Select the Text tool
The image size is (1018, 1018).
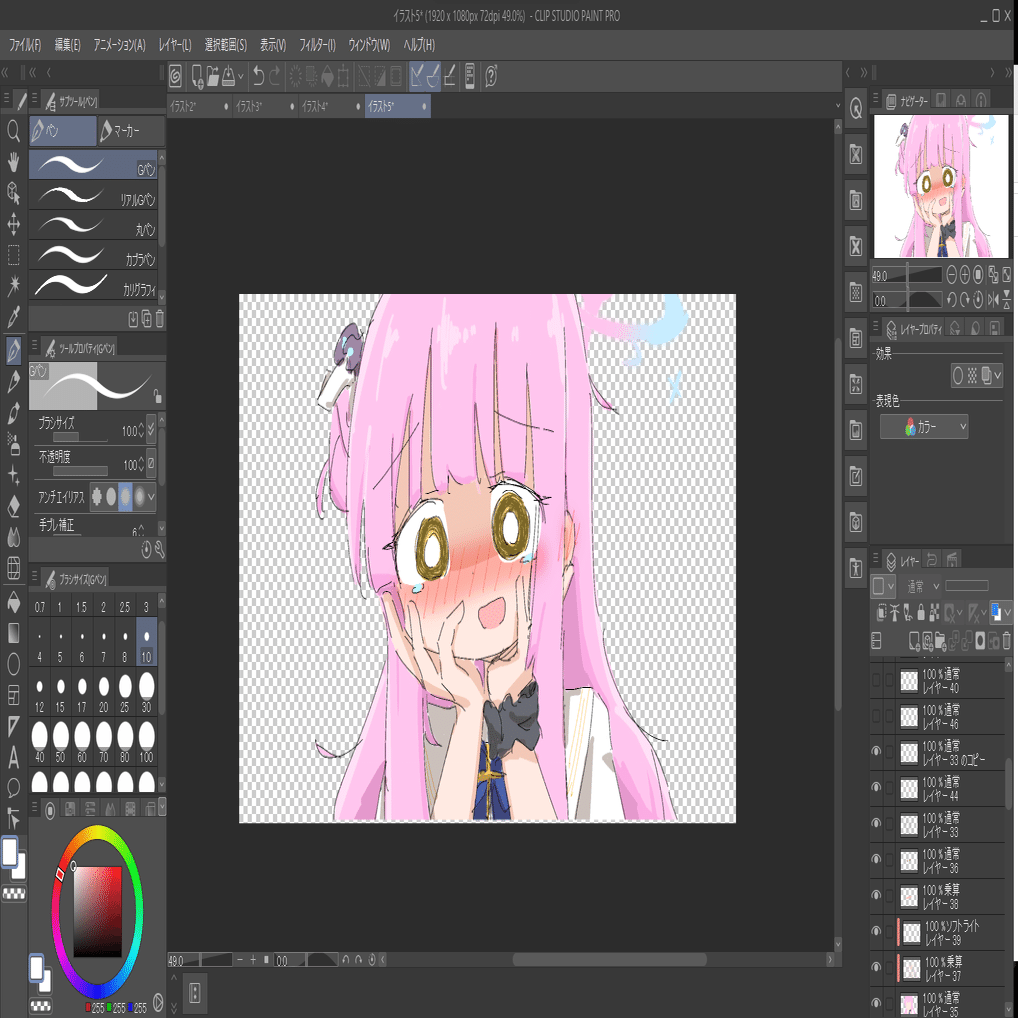pyautogui.click(x=13, y=757)
